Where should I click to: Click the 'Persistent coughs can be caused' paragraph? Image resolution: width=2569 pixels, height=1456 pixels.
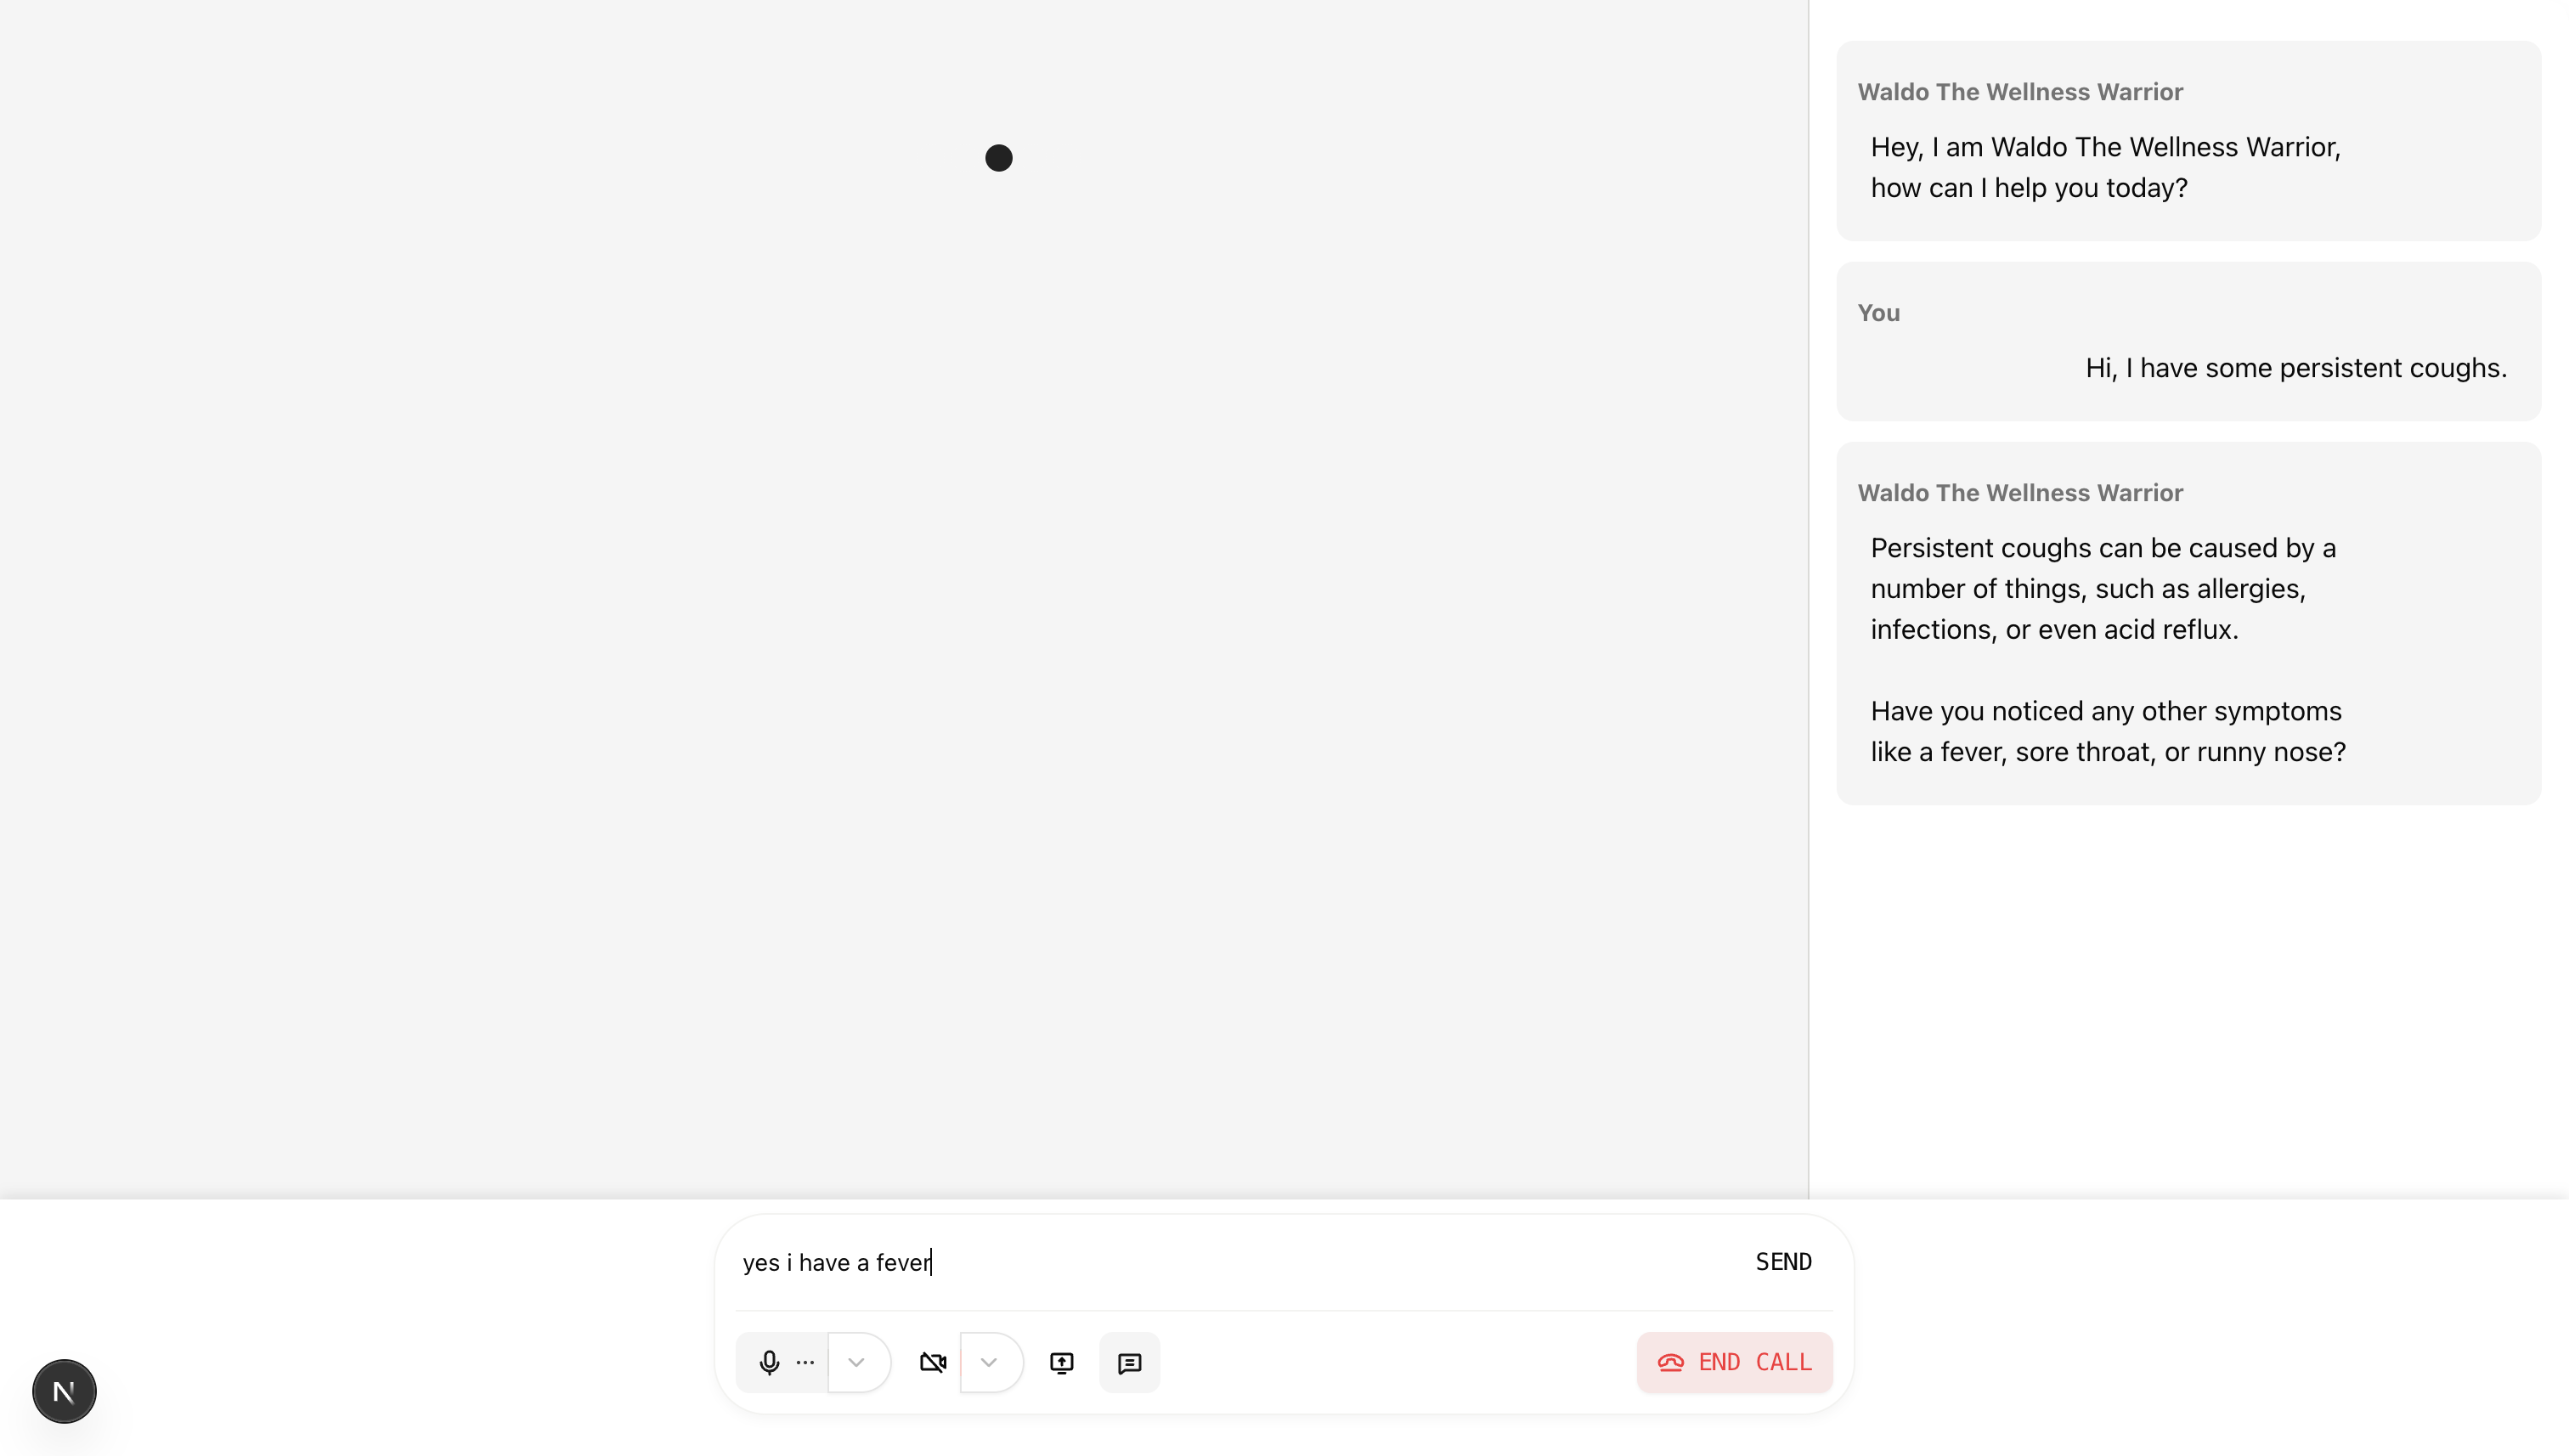(2102, 589)
